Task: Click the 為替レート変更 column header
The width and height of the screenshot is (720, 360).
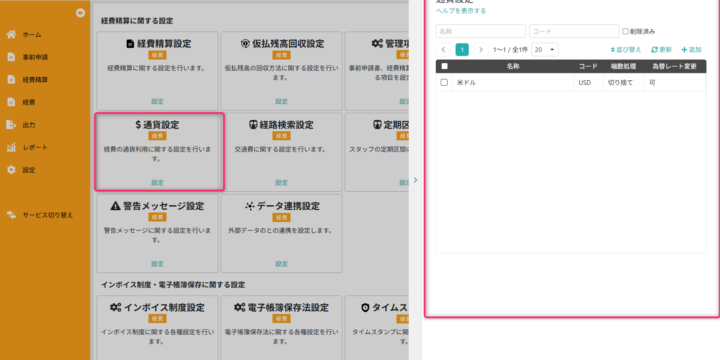Action: (x=675, y=66)
